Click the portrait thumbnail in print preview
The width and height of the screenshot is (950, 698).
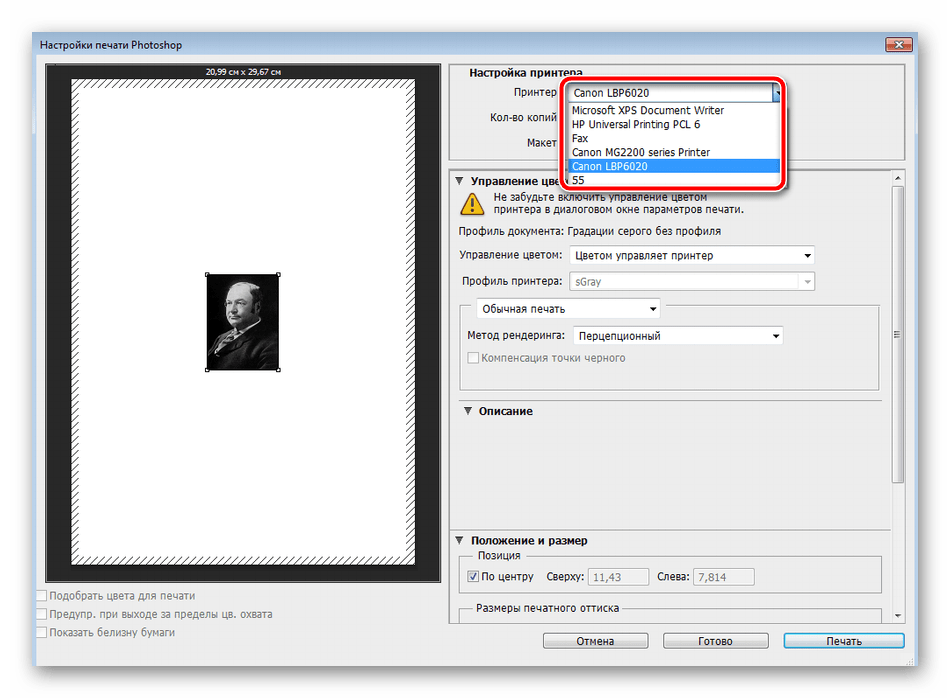point(242,322)
